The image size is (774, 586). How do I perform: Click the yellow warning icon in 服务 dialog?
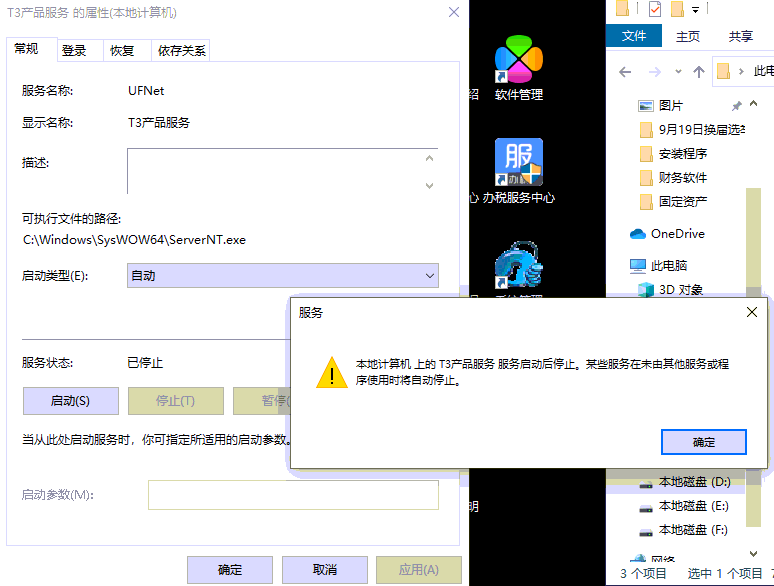[x=332, y=372]
